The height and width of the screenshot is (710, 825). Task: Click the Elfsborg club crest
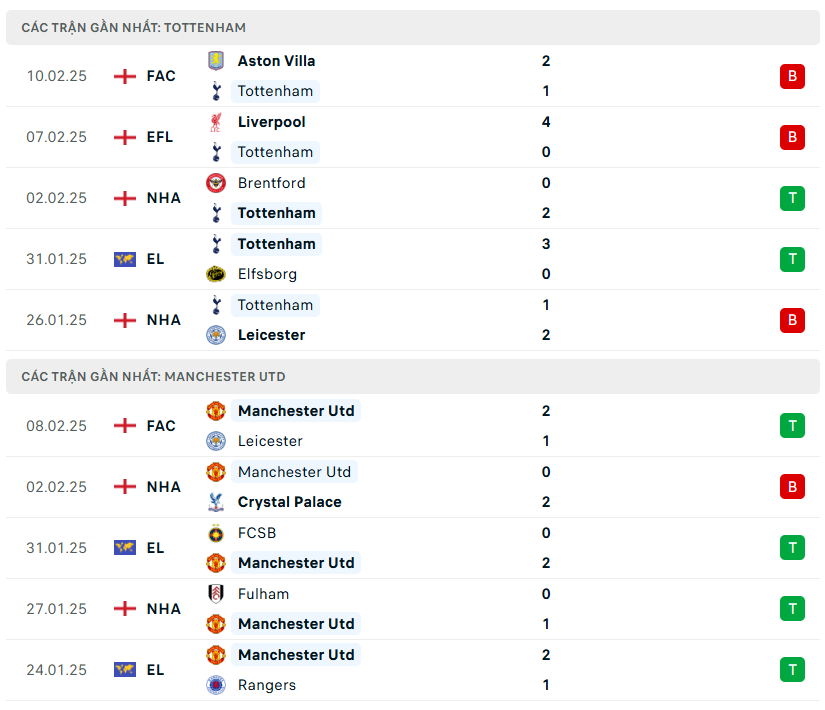click(x=216, y=274)
